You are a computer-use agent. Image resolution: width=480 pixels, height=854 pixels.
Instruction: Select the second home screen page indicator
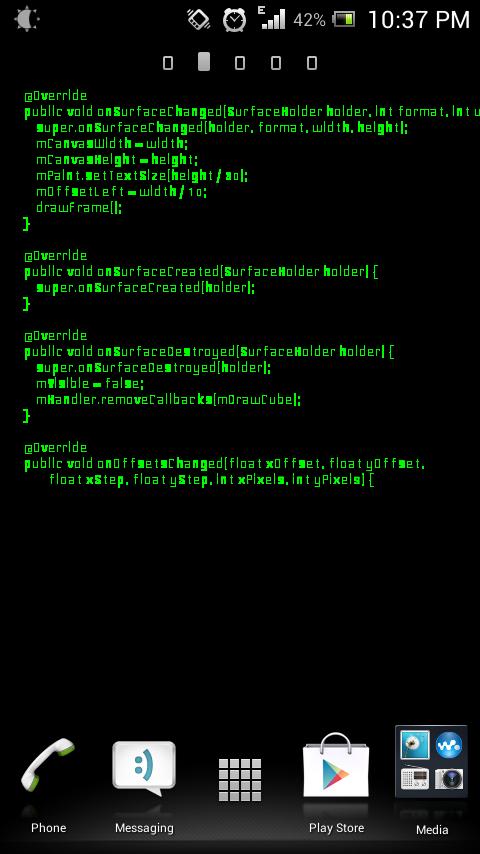click(204, 62)
